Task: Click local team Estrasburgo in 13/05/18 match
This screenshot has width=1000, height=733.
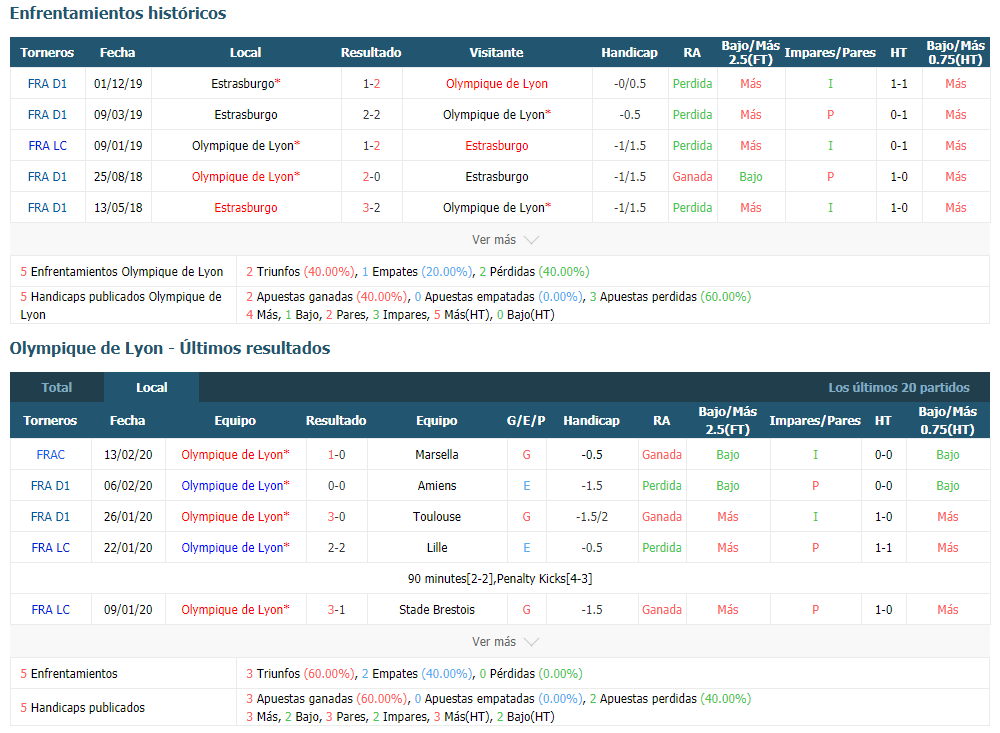Action: (246, 208)
